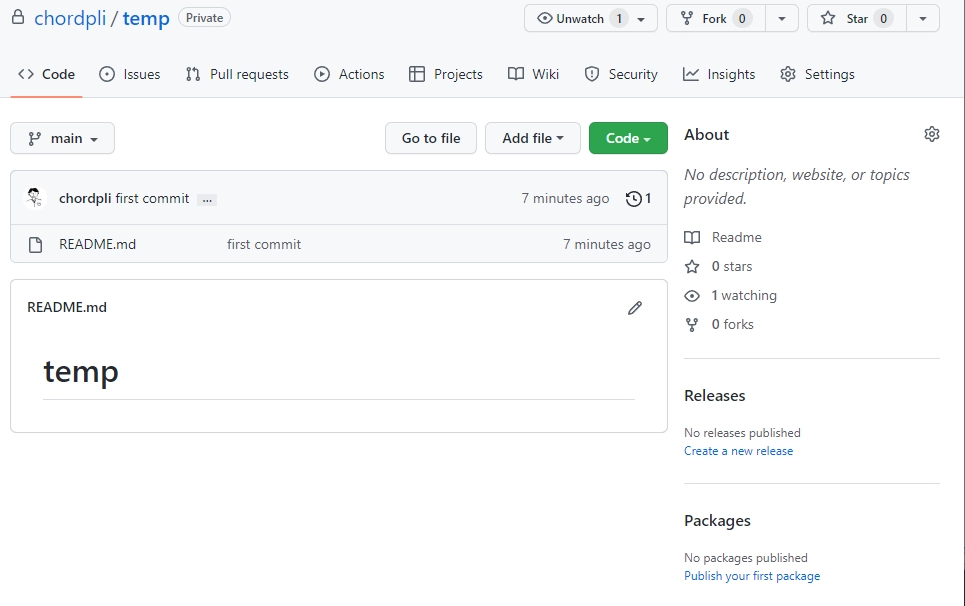Viewport: 965px width, 606px height.
Task: Open the Fork options dropdown arrow
Action: click(x=782, y=18)
